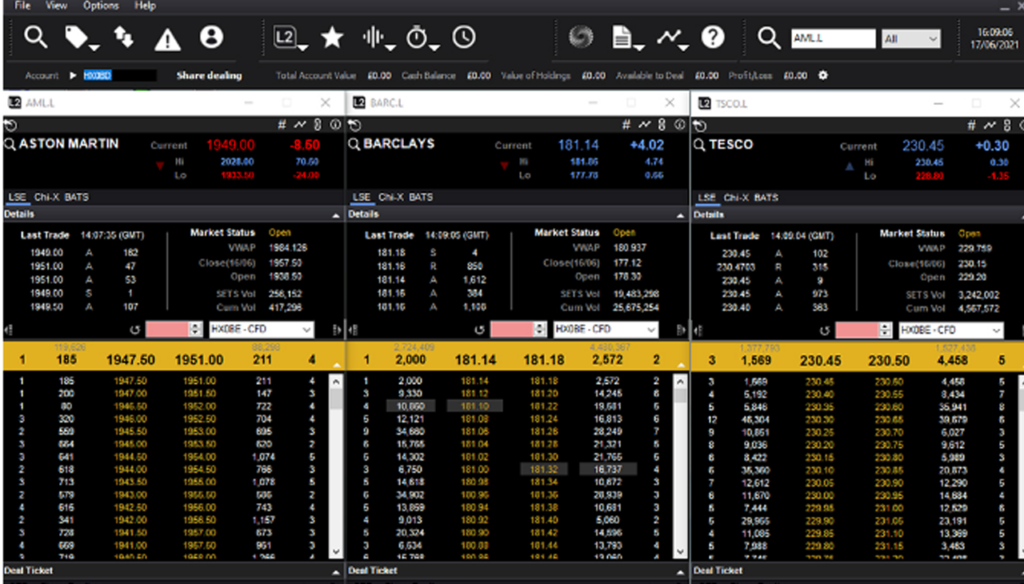Viewport: 1024px width, 584px height.
Task: Click the magnifier next to ASTON MARTIN
Action: coord(10,144)
